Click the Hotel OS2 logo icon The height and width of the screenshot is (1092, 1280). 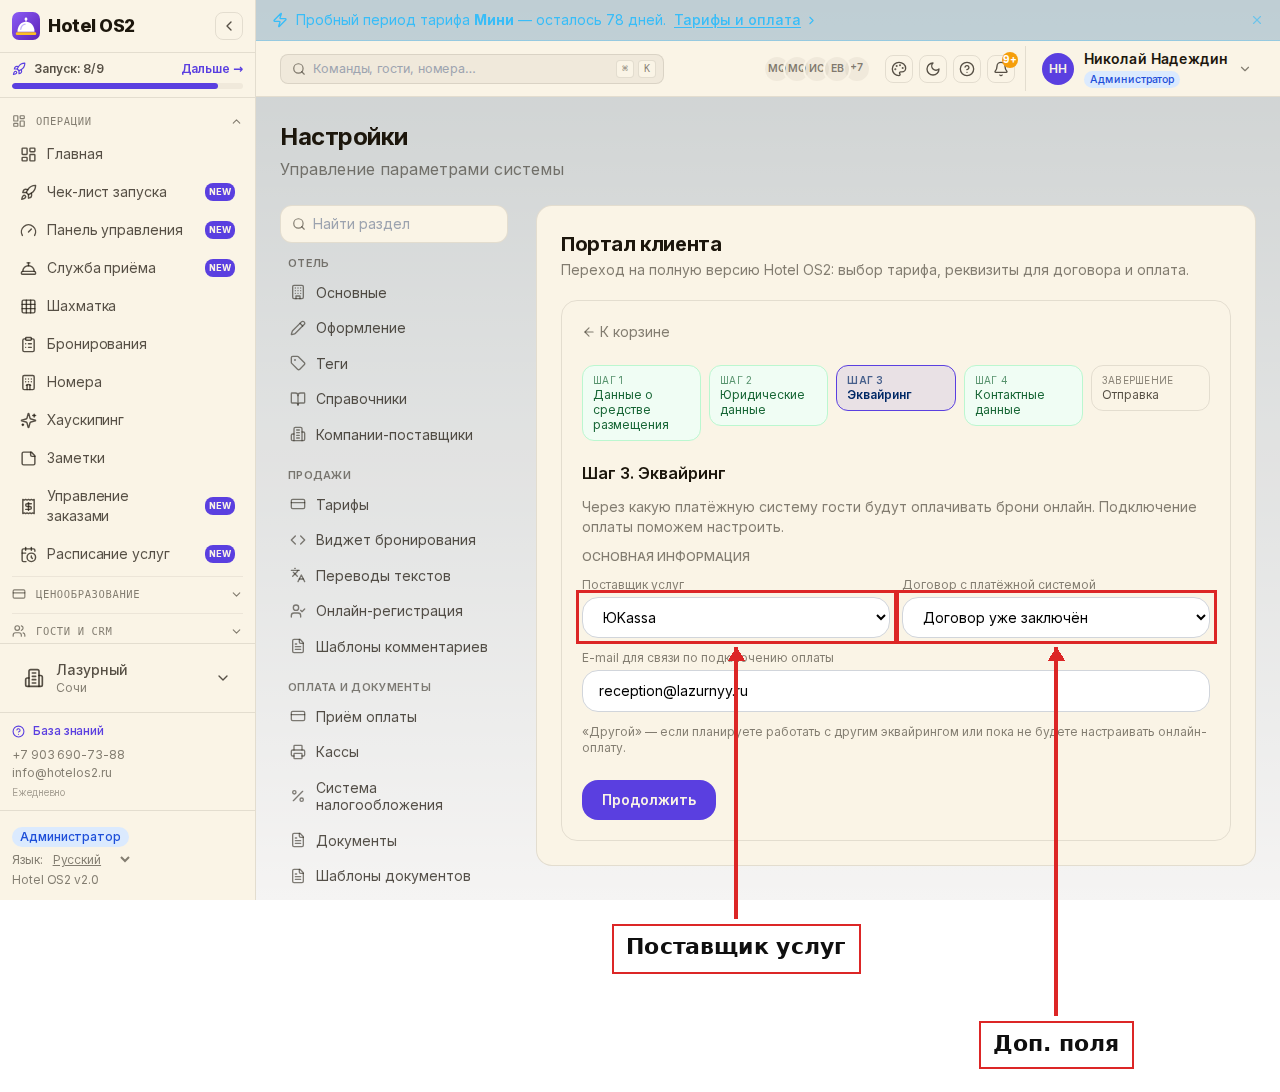[26, 26]
